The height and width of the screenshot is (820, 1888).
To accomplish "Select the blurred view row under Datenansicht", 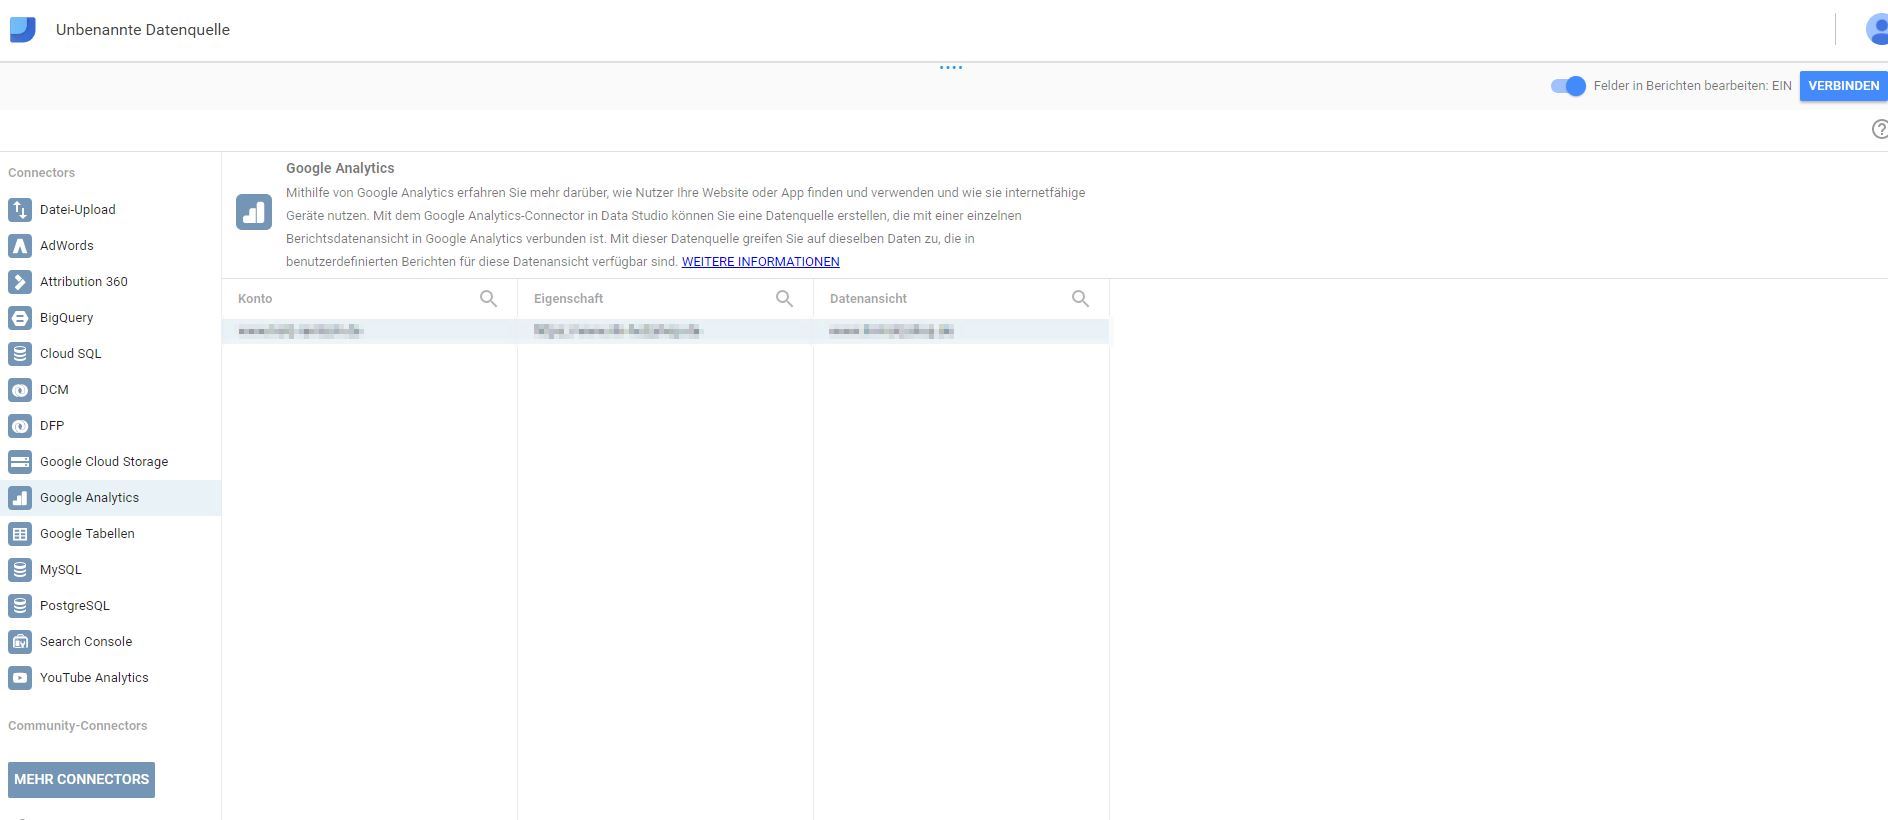I will coord(961,331).
